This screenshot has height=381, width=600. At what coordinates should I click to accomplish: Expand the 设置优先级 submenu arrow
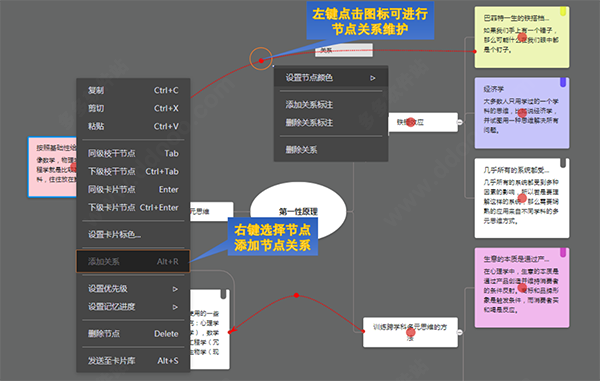(x=175, y=289)
